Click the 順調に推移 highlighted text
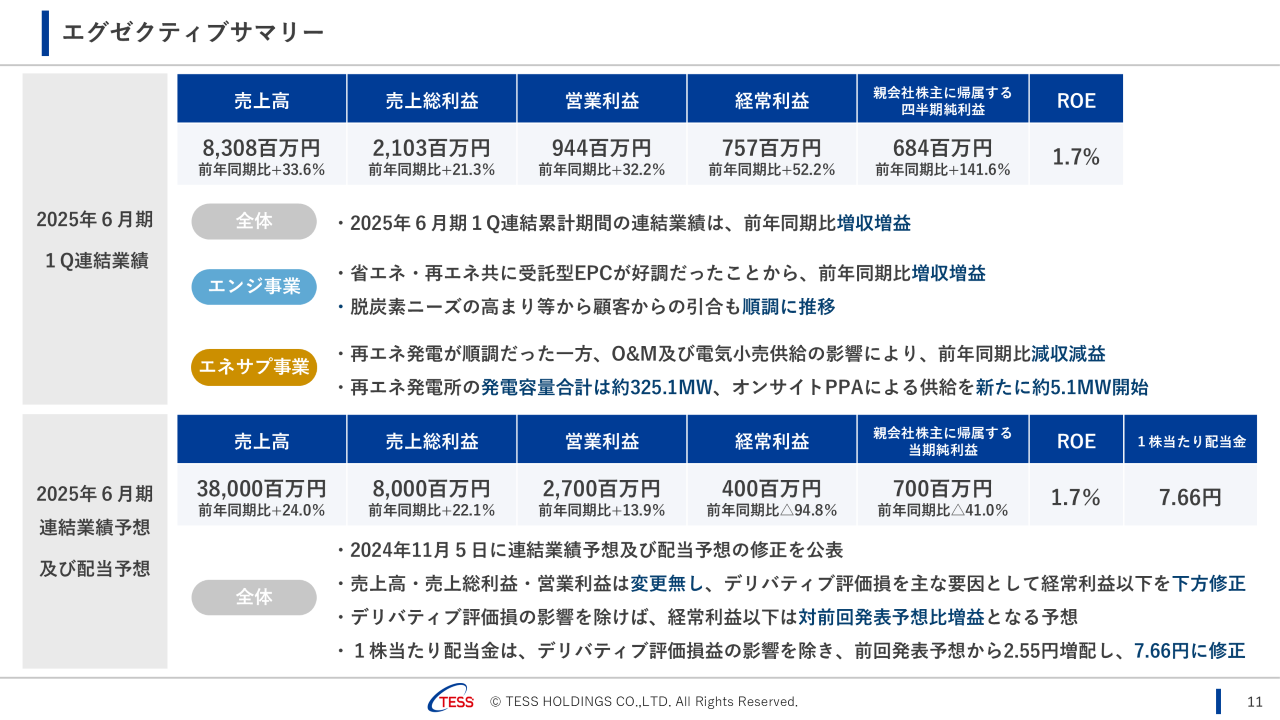The height and width of the screenshot is (720, 1280). coord(788,307)
